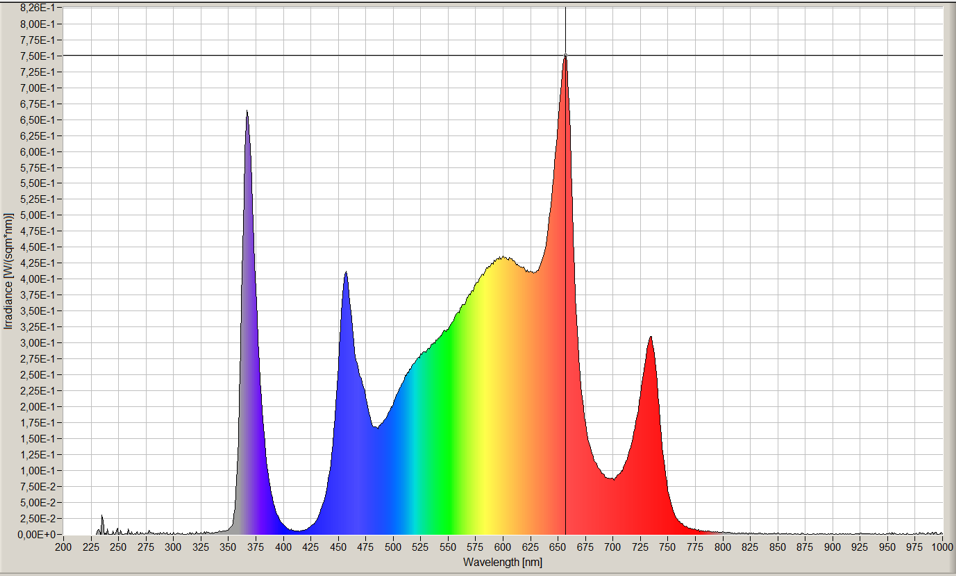
Task: Click the '250' wavelength tick label
Action: pos(118,547)
